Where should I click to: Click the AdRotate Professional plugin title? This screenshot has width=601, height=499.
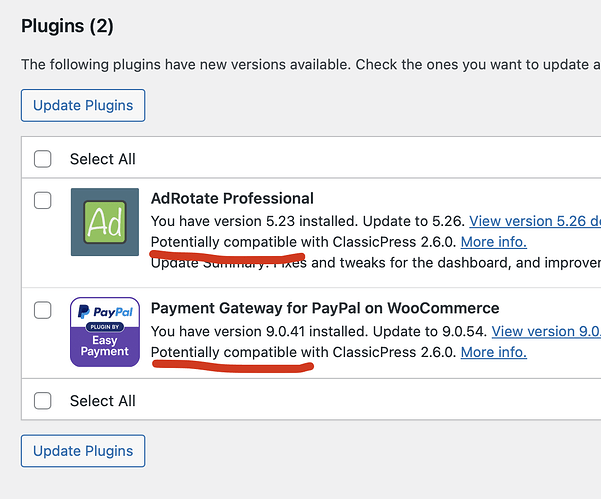(232, 198)
